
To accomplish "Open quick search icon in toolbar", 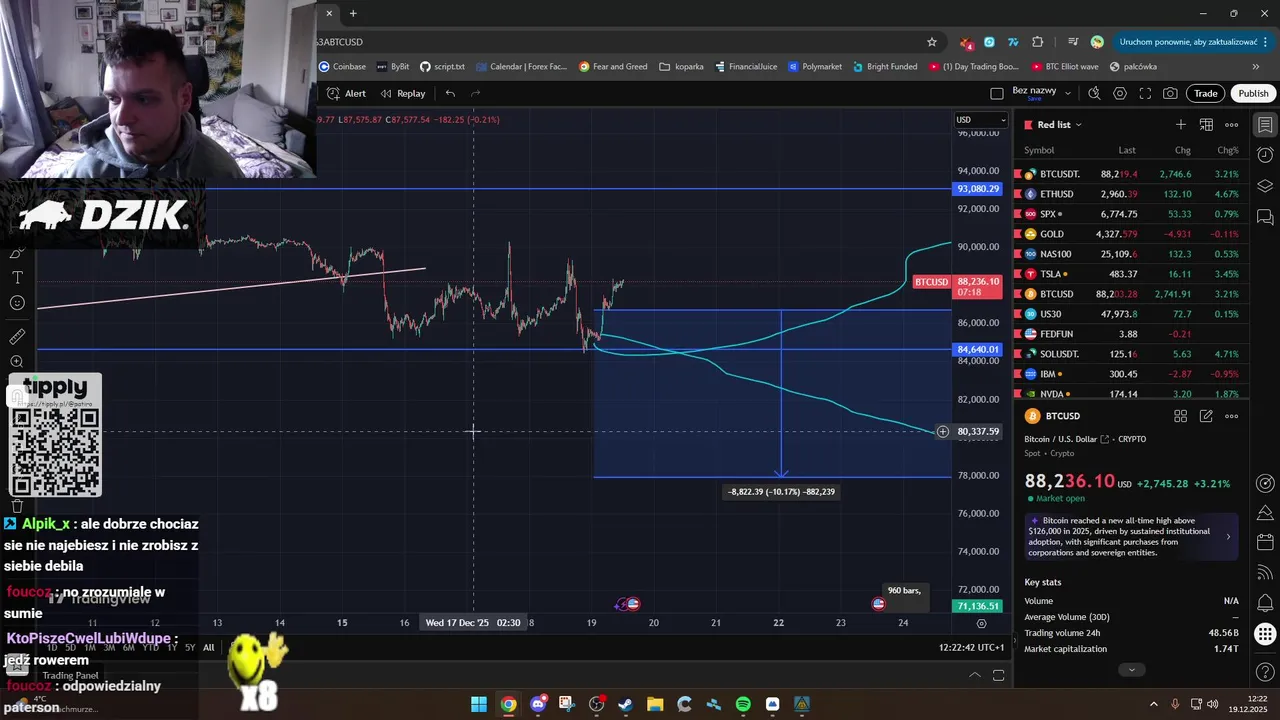I will tap(1094, 93).
